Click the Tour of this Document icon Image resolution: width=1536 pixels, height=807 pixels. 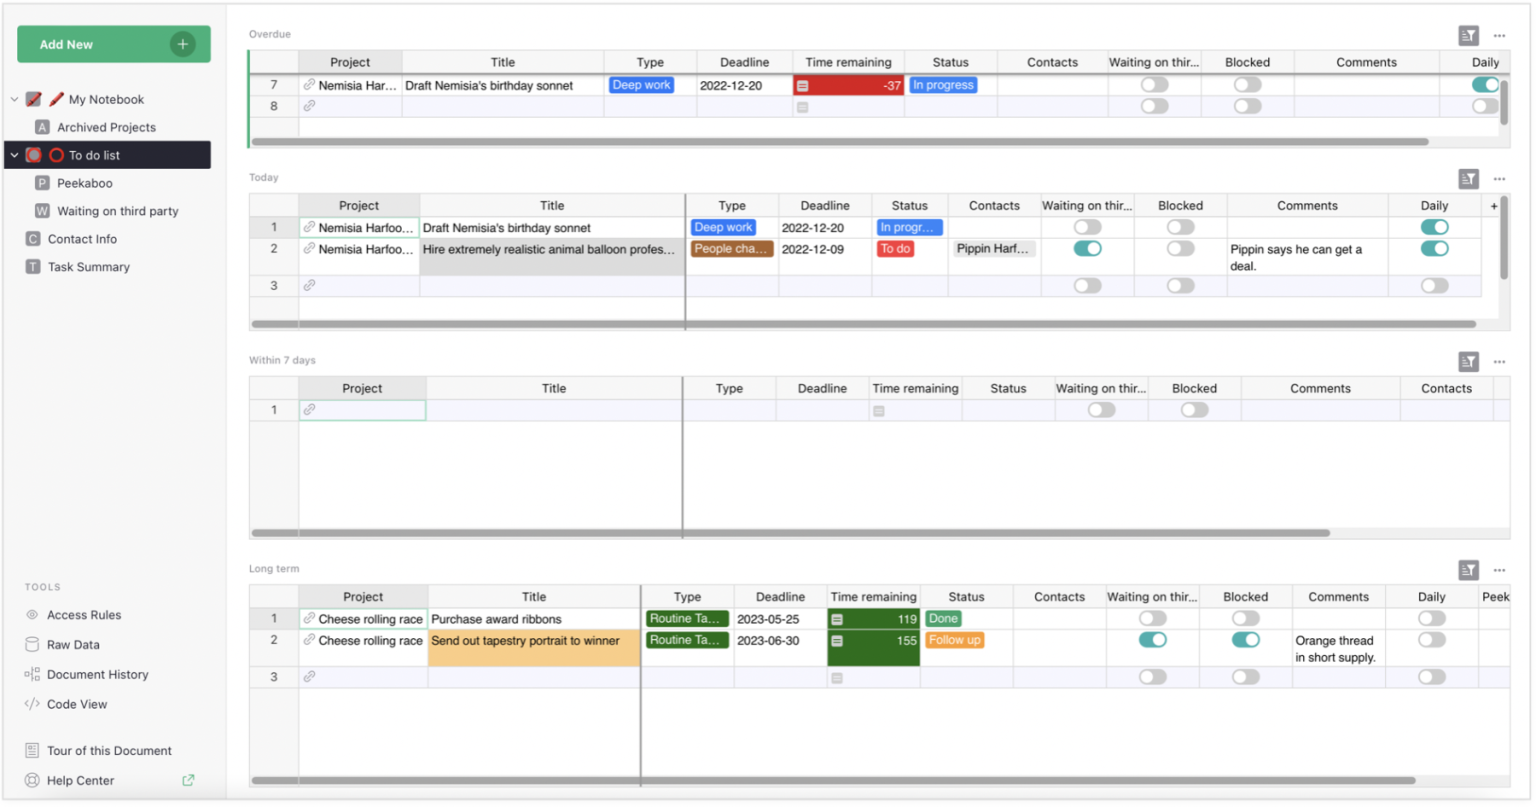34,750
